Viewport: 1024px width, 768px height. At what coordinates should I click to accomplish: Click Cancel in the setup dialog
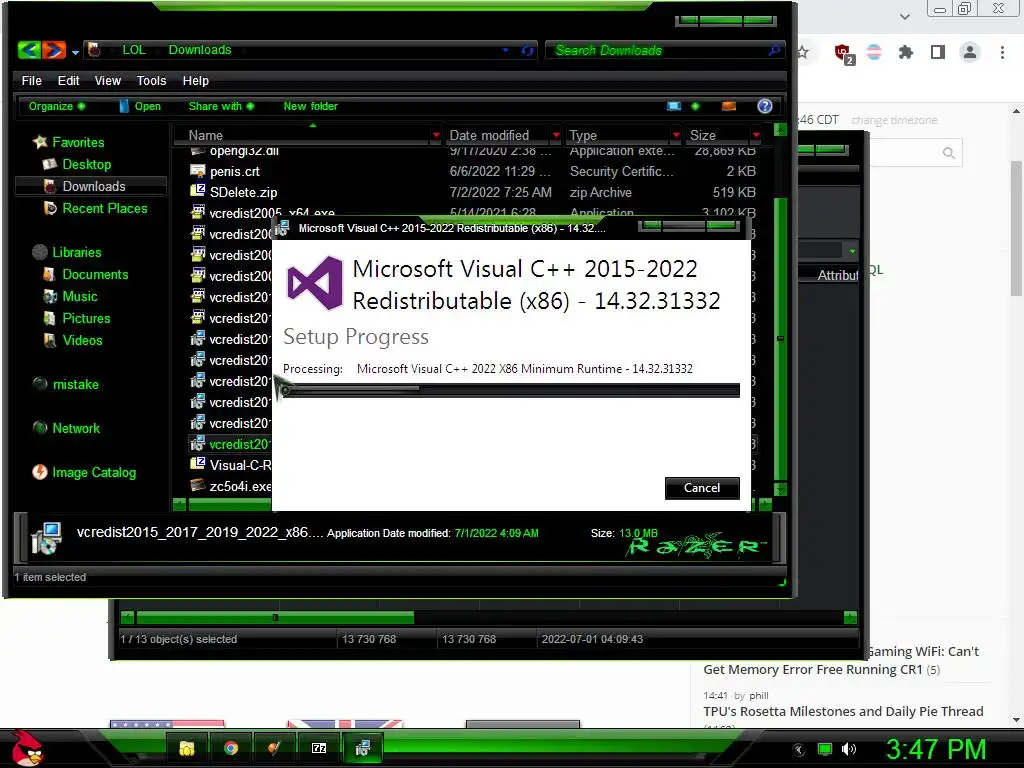(702, 488)
